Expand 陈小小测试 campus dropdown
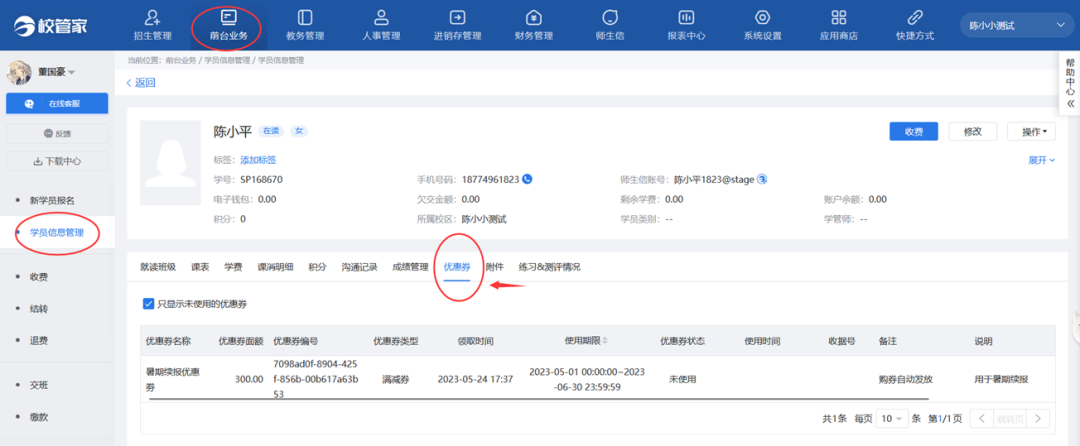Image resolution: width=1080 pixels, height=446 pixels. 1015,25
